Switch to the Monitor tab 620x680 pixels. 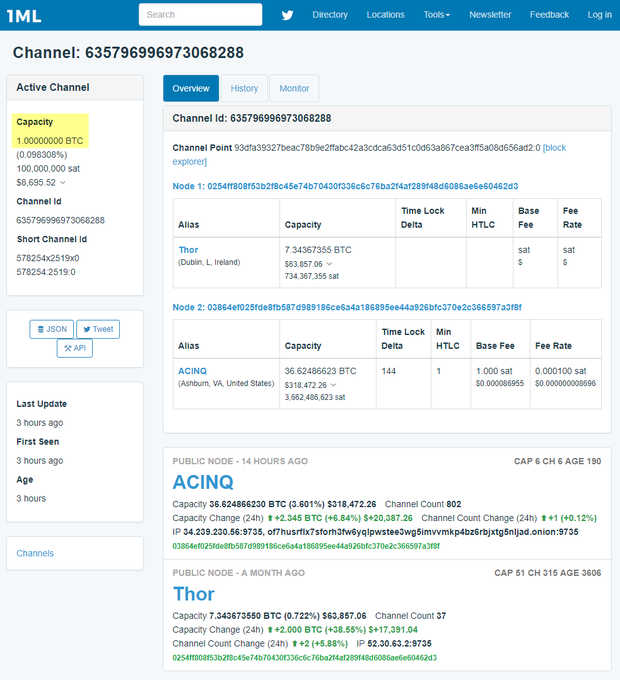pyautogui.click(x=294, y=88)
